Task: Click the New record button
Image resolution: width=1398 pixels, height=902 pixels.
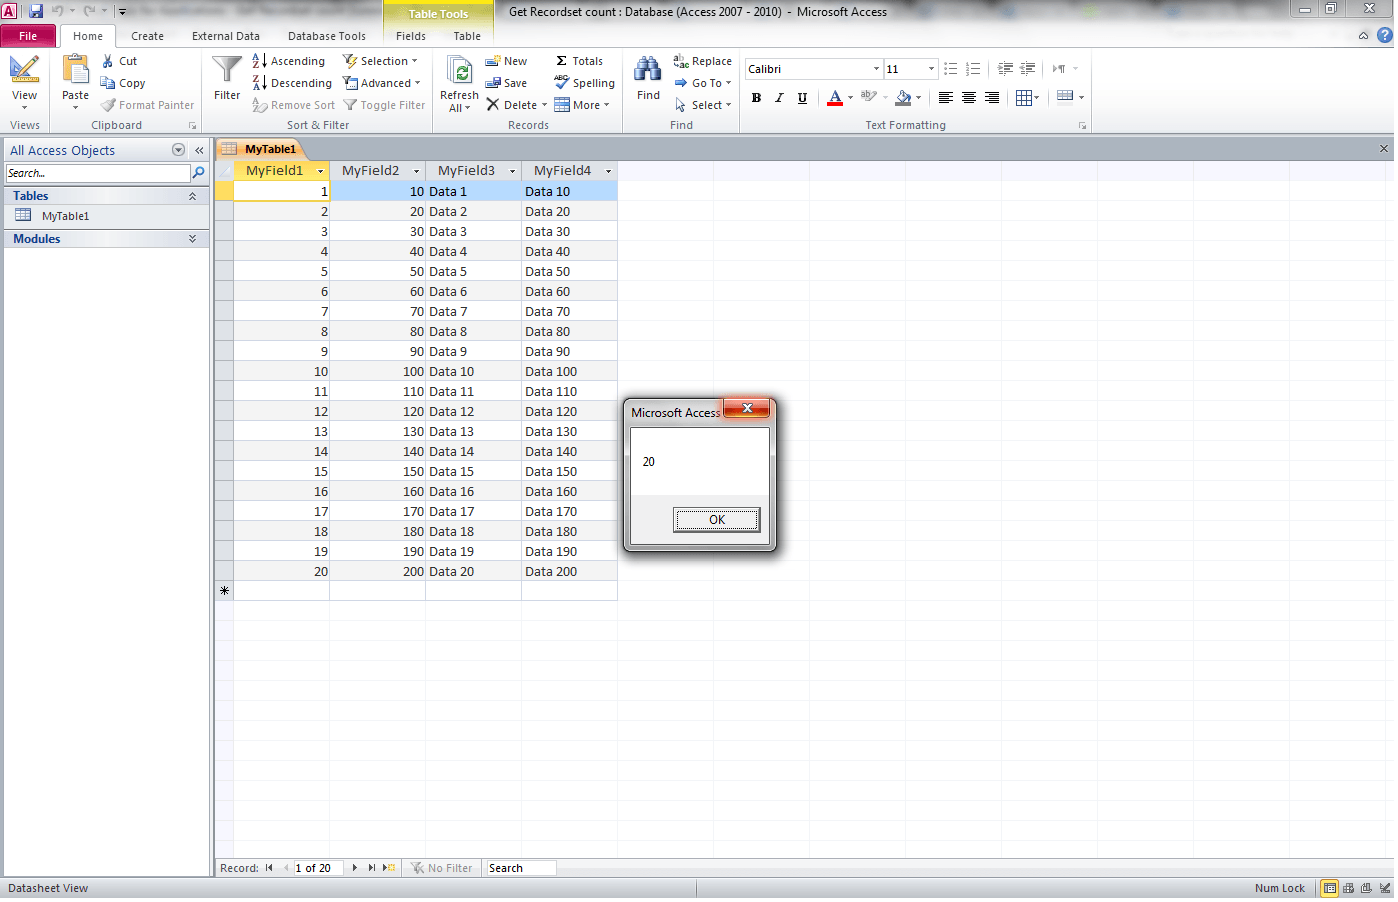Action: [507, 60]
